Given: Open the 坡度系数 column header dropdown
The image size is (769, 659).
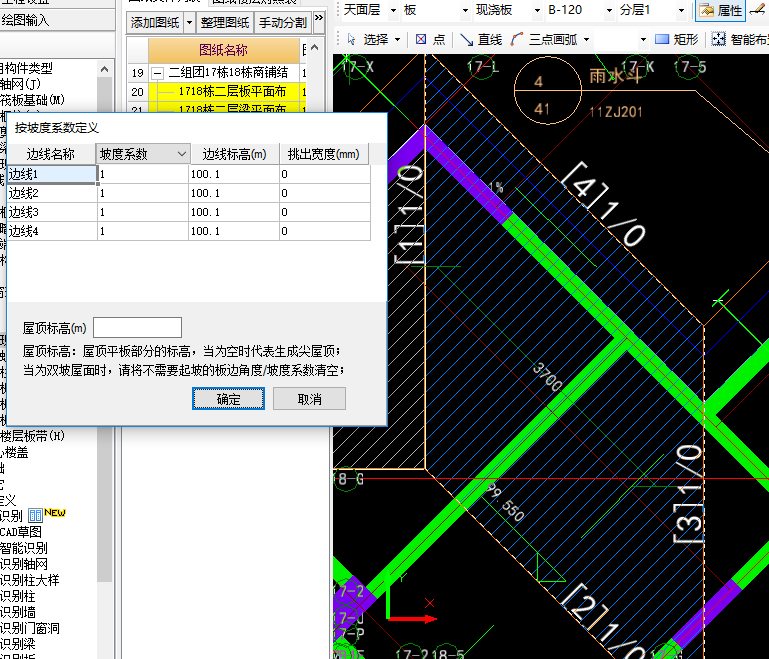Looking at the screenshot, I should pos(181,154).
